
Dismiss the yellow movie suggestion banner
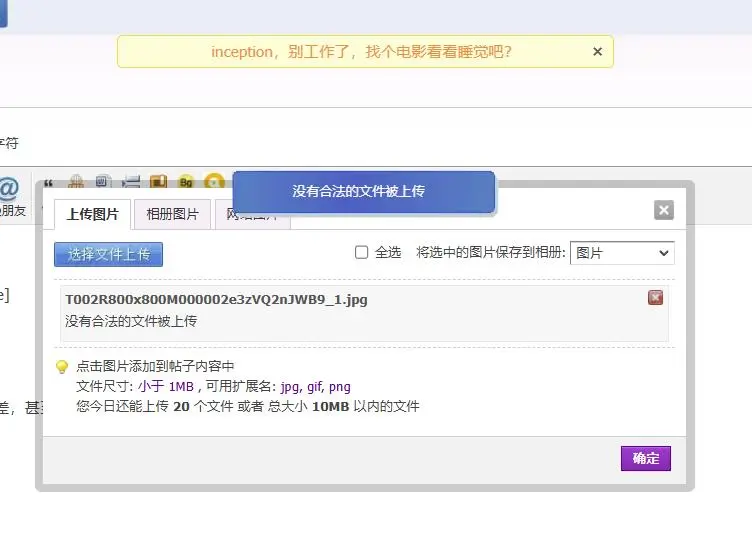click(597, 52)
